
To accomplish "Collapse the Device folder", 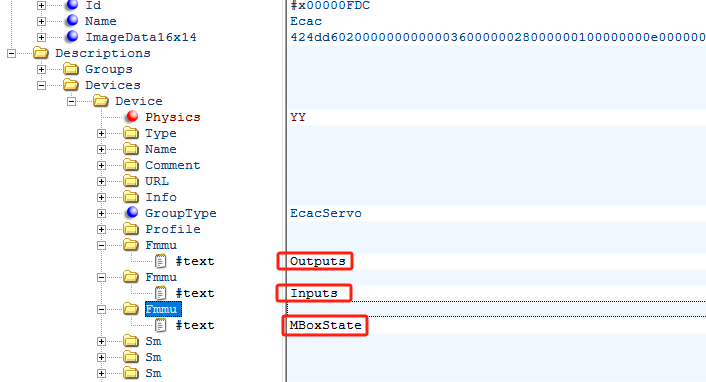I will pyautogui.click(x=71, y=101).
